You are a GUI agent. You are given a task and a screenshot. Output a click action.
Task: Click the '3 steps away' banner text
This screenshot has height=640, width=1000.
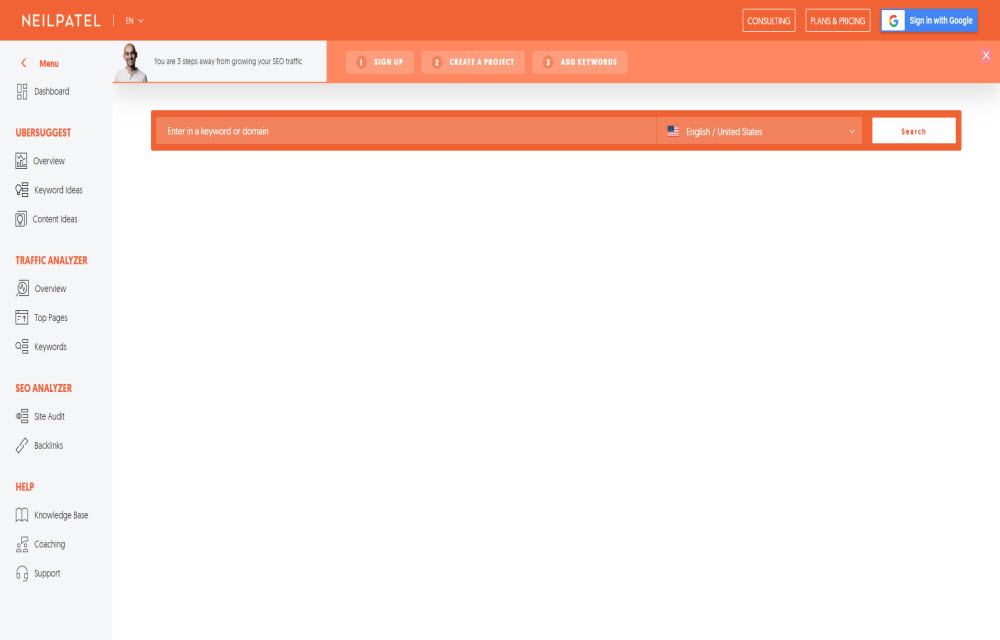228,61
